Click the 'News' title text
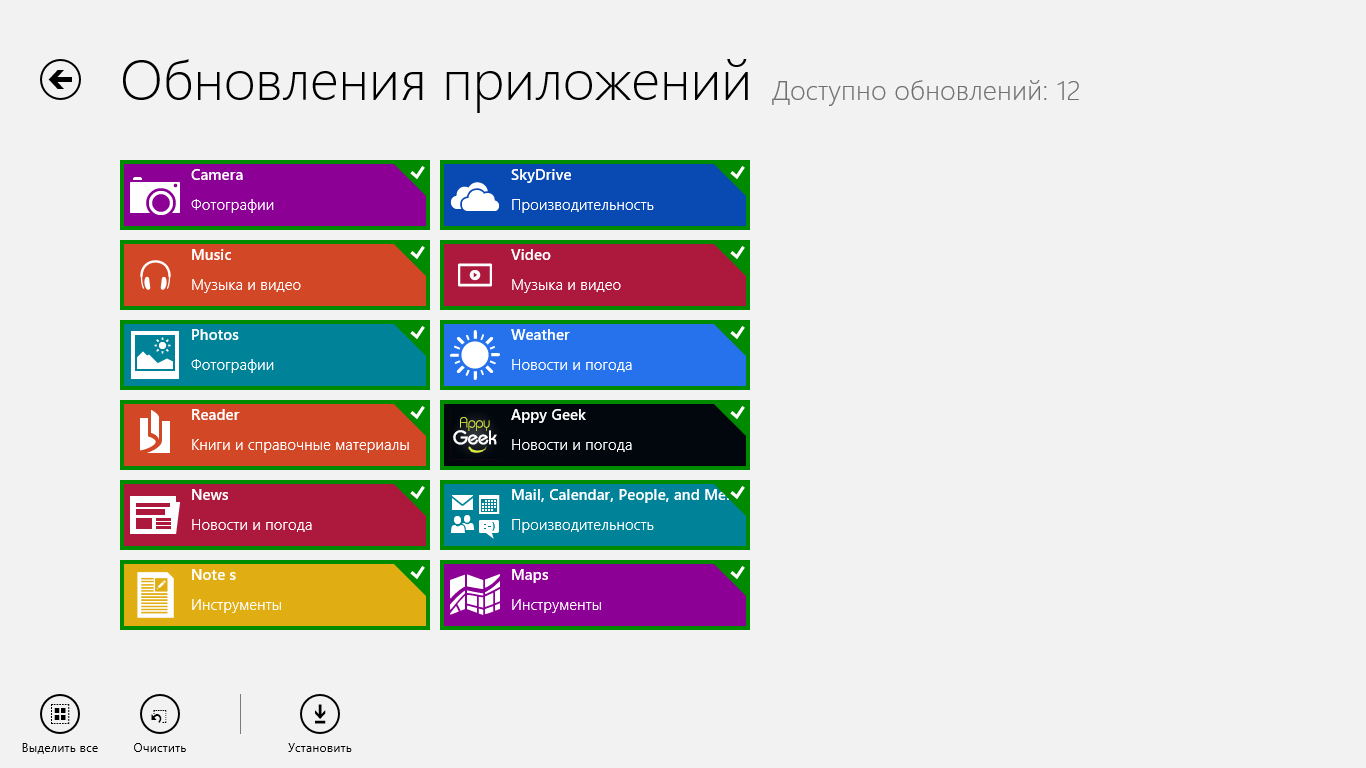 click(210, 495)
